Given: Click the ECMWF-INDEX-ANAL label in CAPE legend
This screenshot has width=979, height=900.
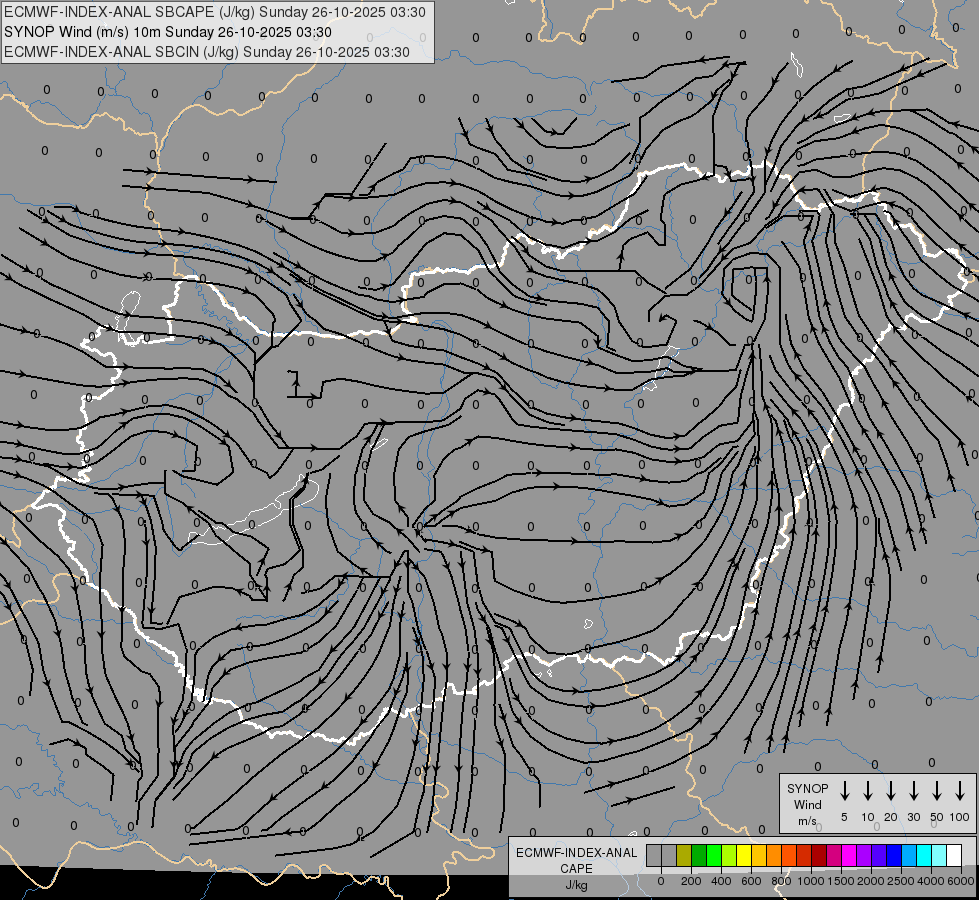Looking at the screenshot, I should [576, 853].
